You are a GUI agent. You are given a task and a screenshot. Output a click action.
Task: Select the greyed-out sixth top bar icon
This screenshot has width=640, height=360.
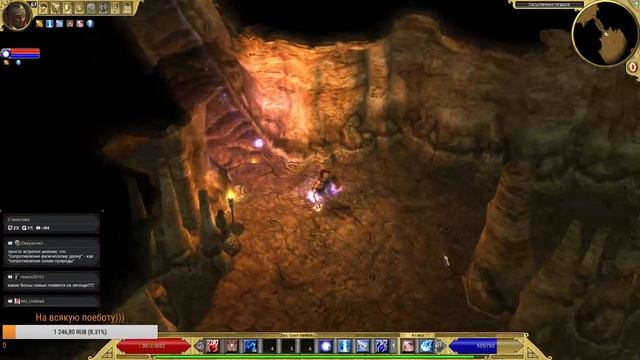point(103,8)
